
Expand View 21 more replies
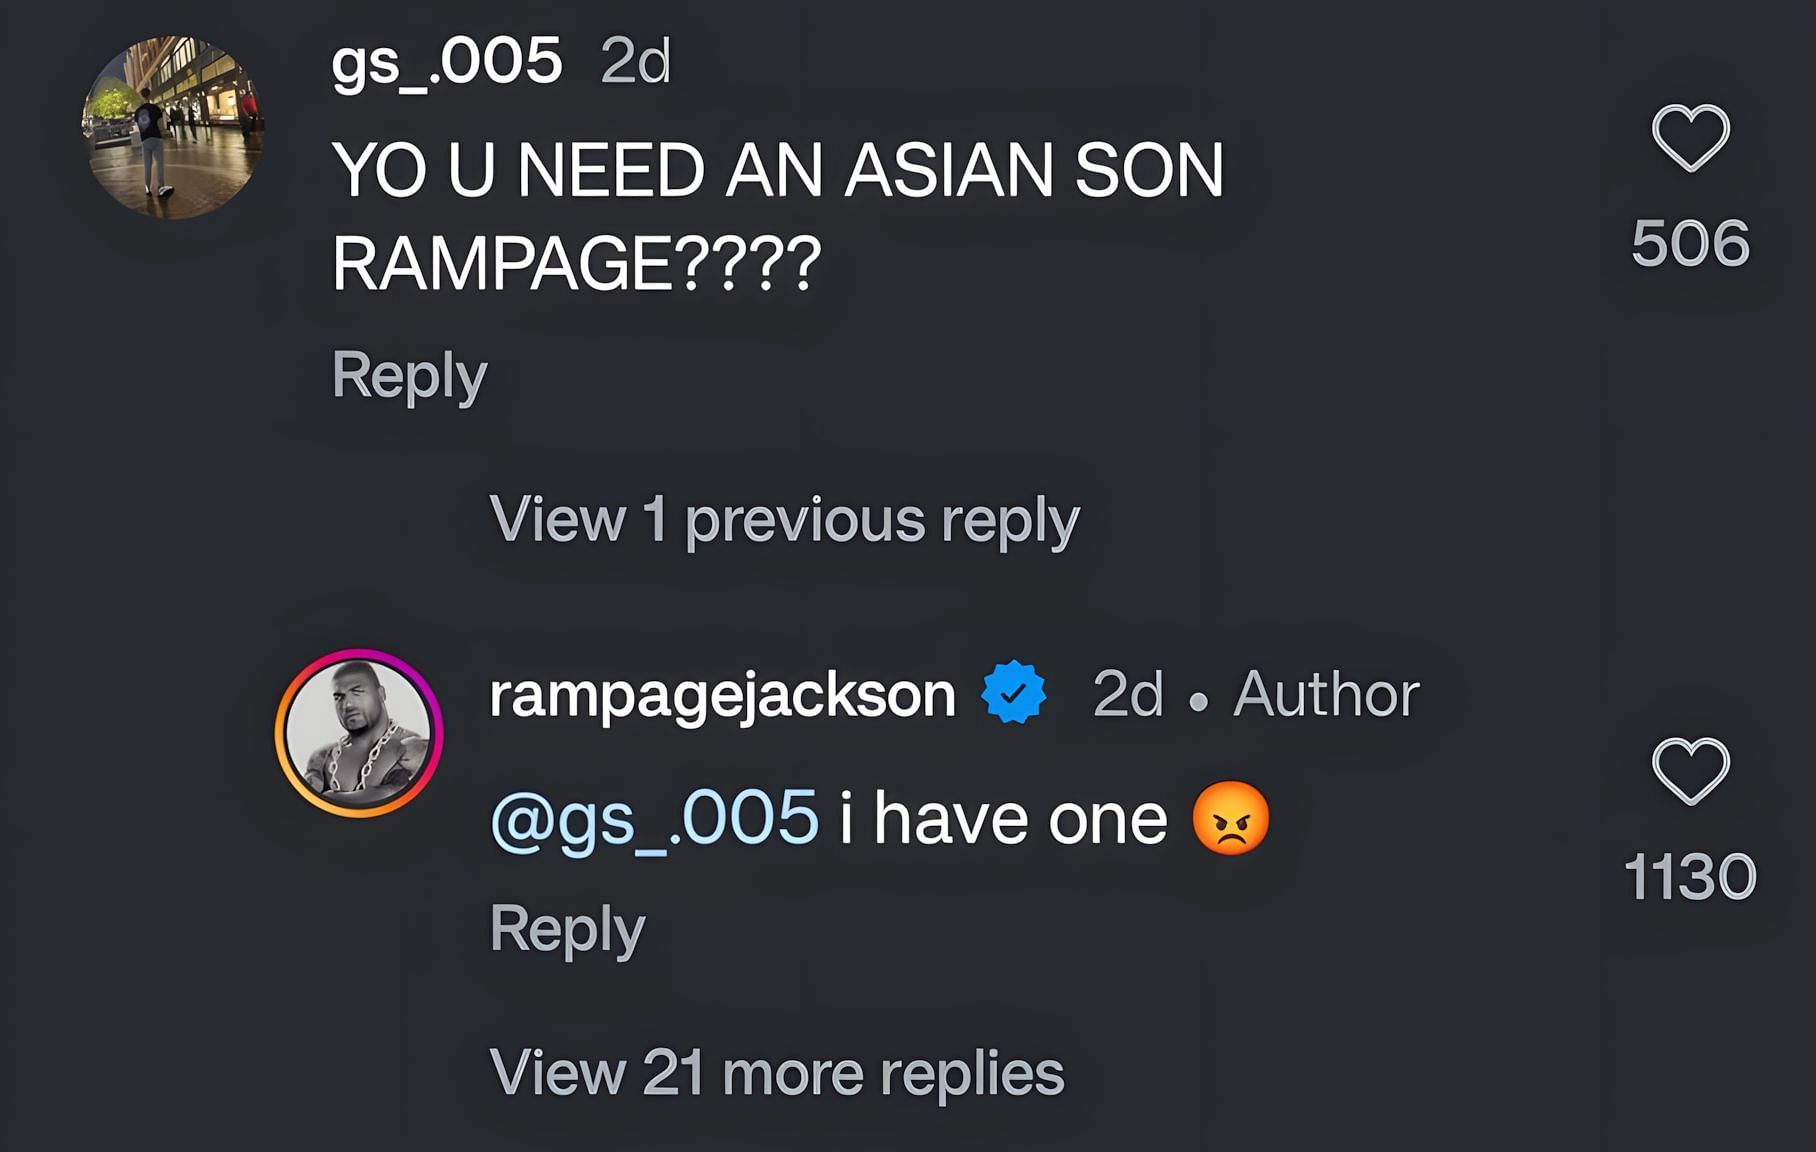click(777, 1073)
